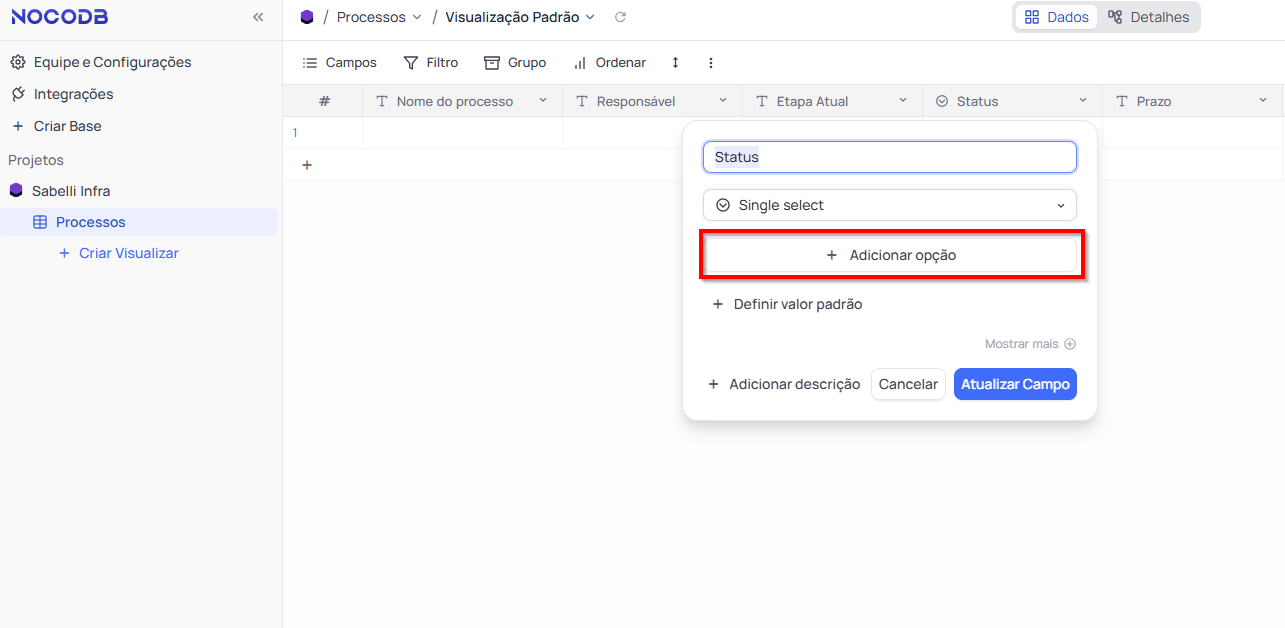The height and width of the screenshot is (628, 1285).
Task: Open the toolbar more options menu
Action: 710,62
